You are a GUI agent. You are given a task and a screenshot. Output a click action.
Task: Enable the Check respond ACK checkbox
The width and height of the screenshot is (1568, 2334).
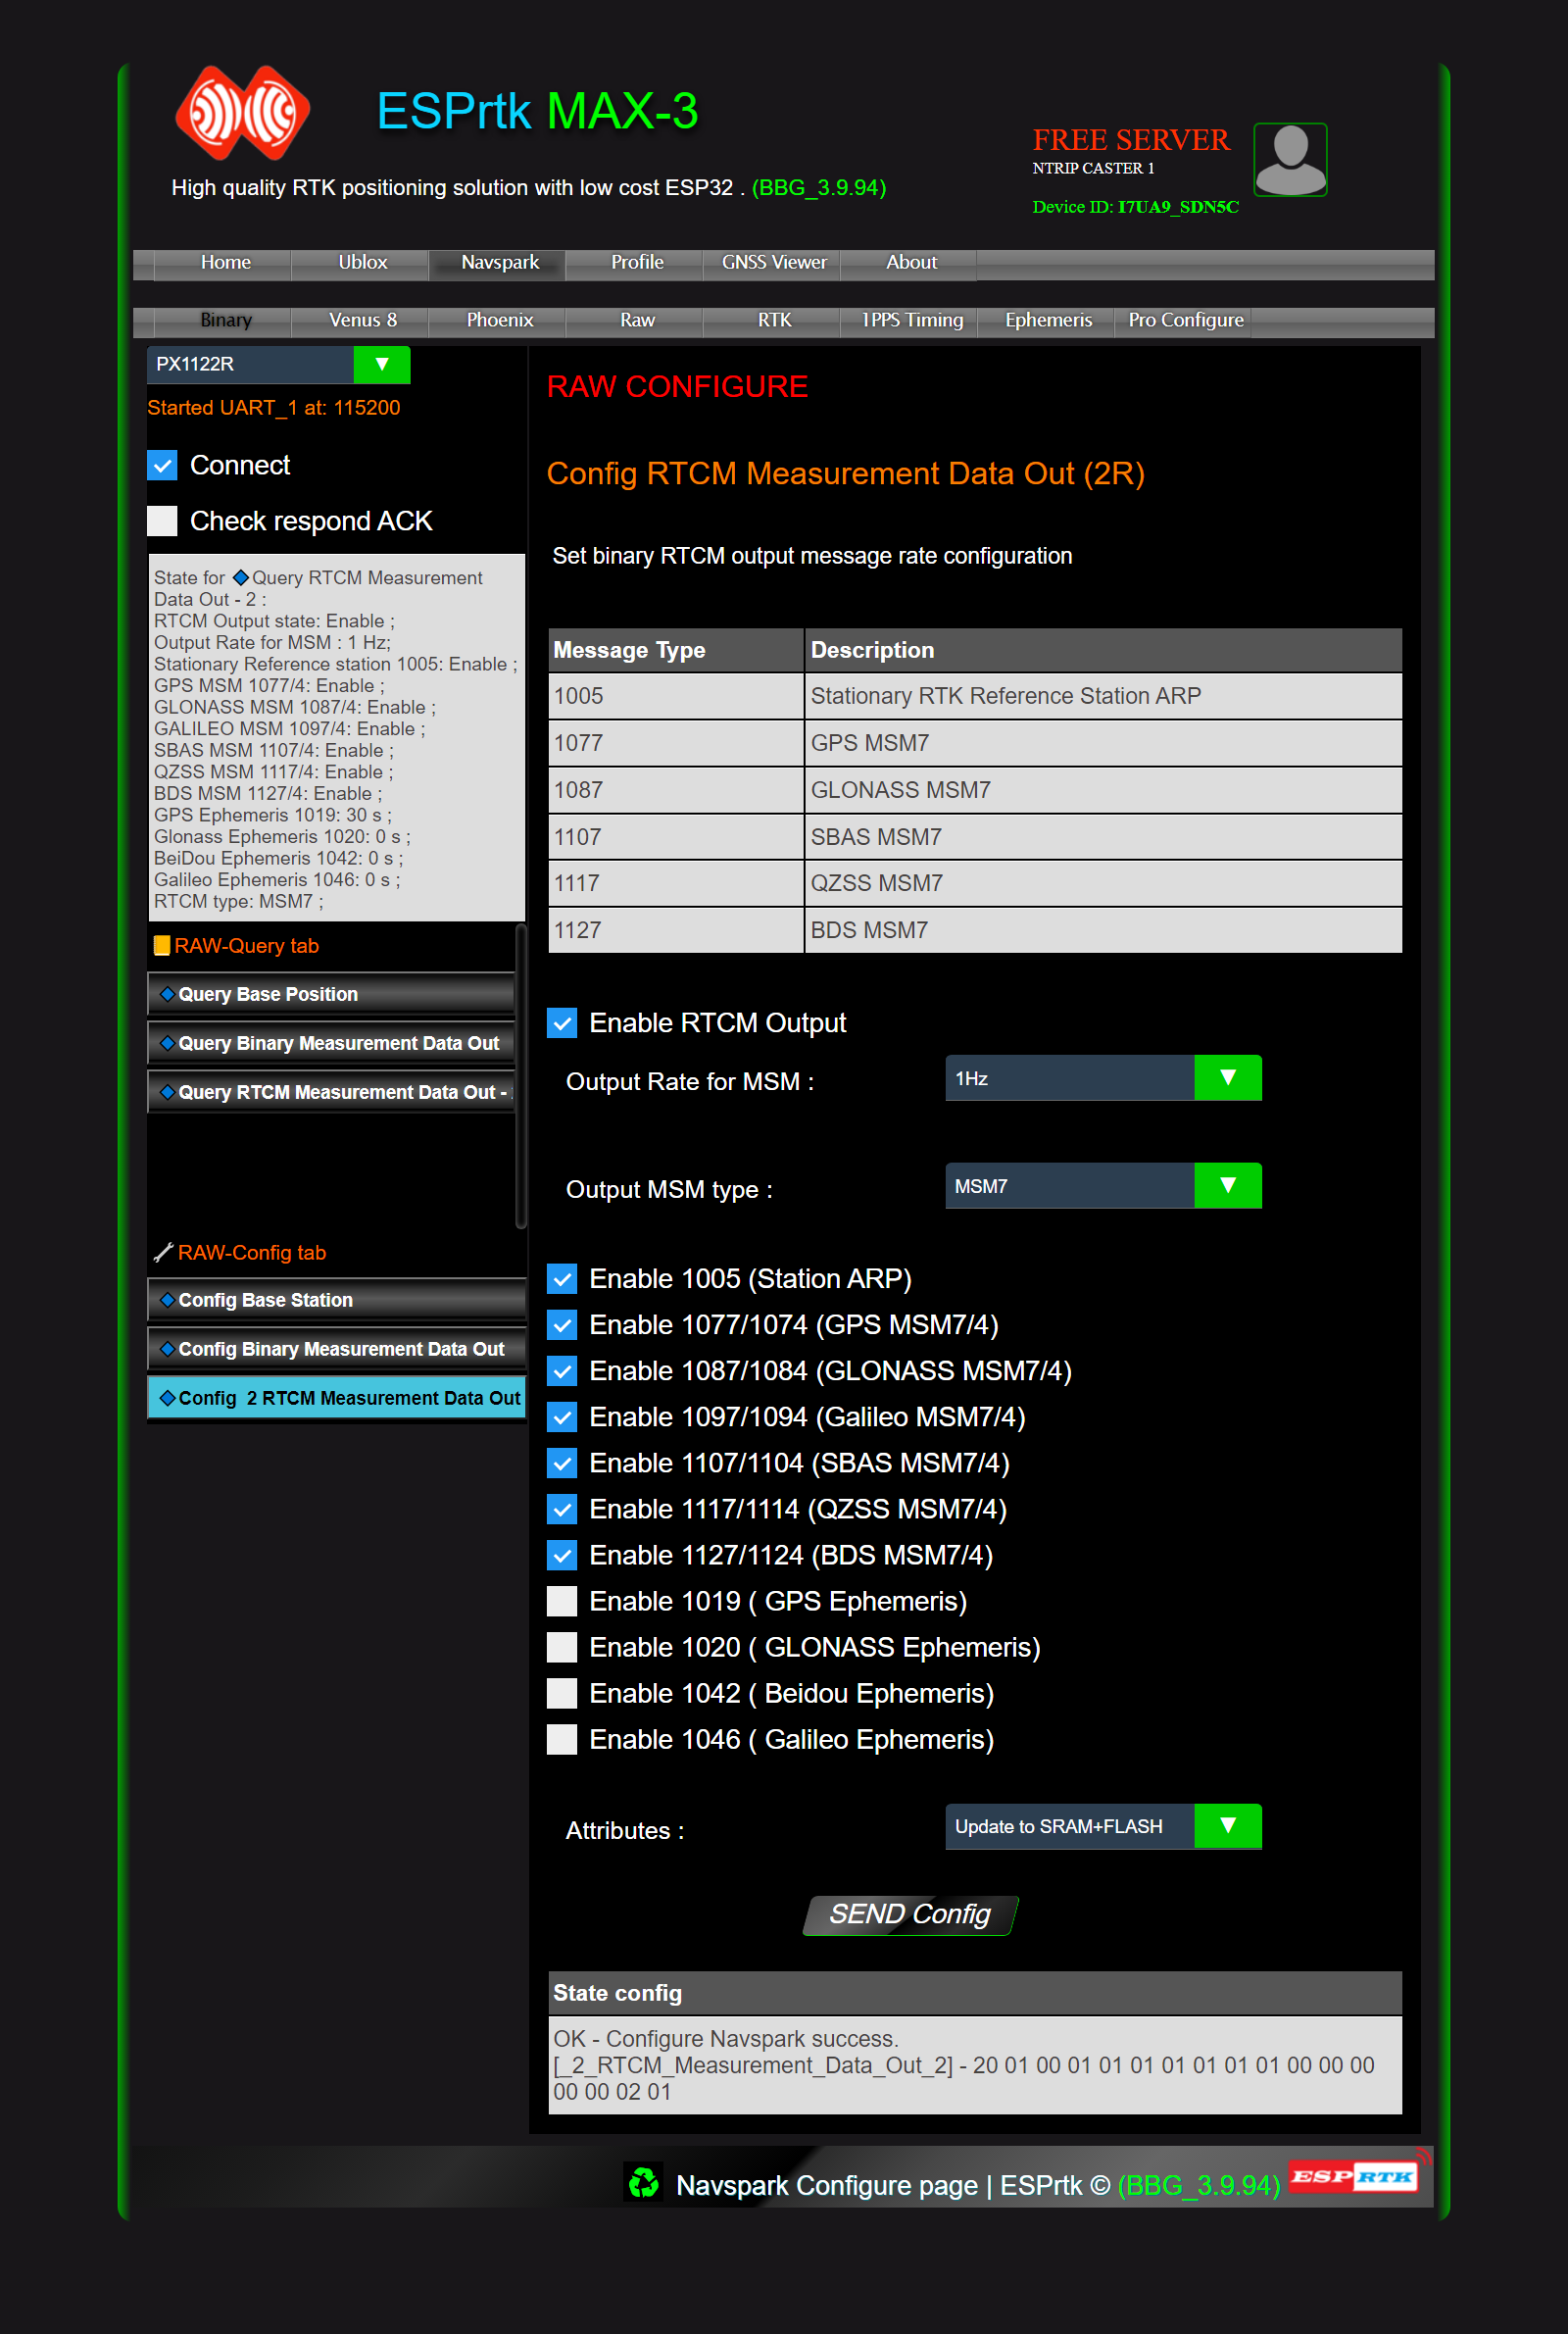(x=162, y=521)
